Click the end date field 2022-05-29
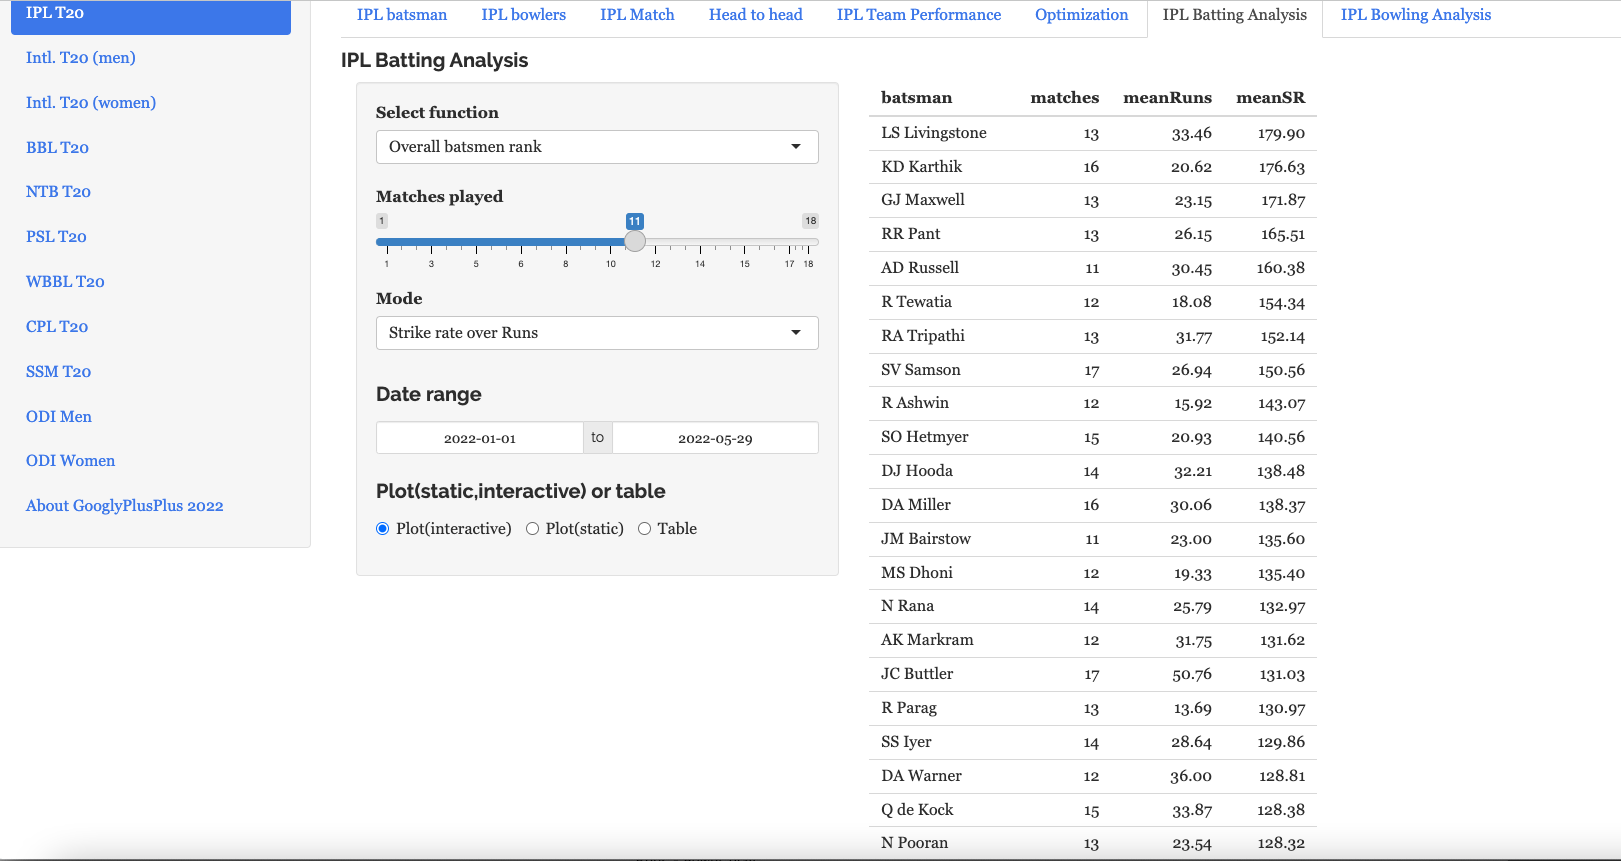Screen dimensions: 1621x861 coord(715,438)
